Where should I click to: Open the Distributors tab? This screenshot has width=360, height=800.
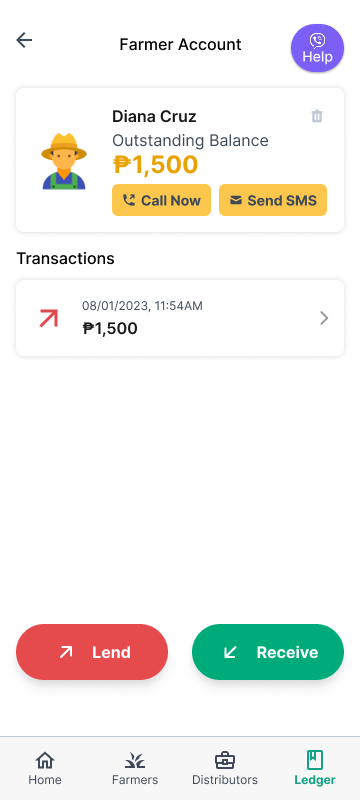[225, 768]
